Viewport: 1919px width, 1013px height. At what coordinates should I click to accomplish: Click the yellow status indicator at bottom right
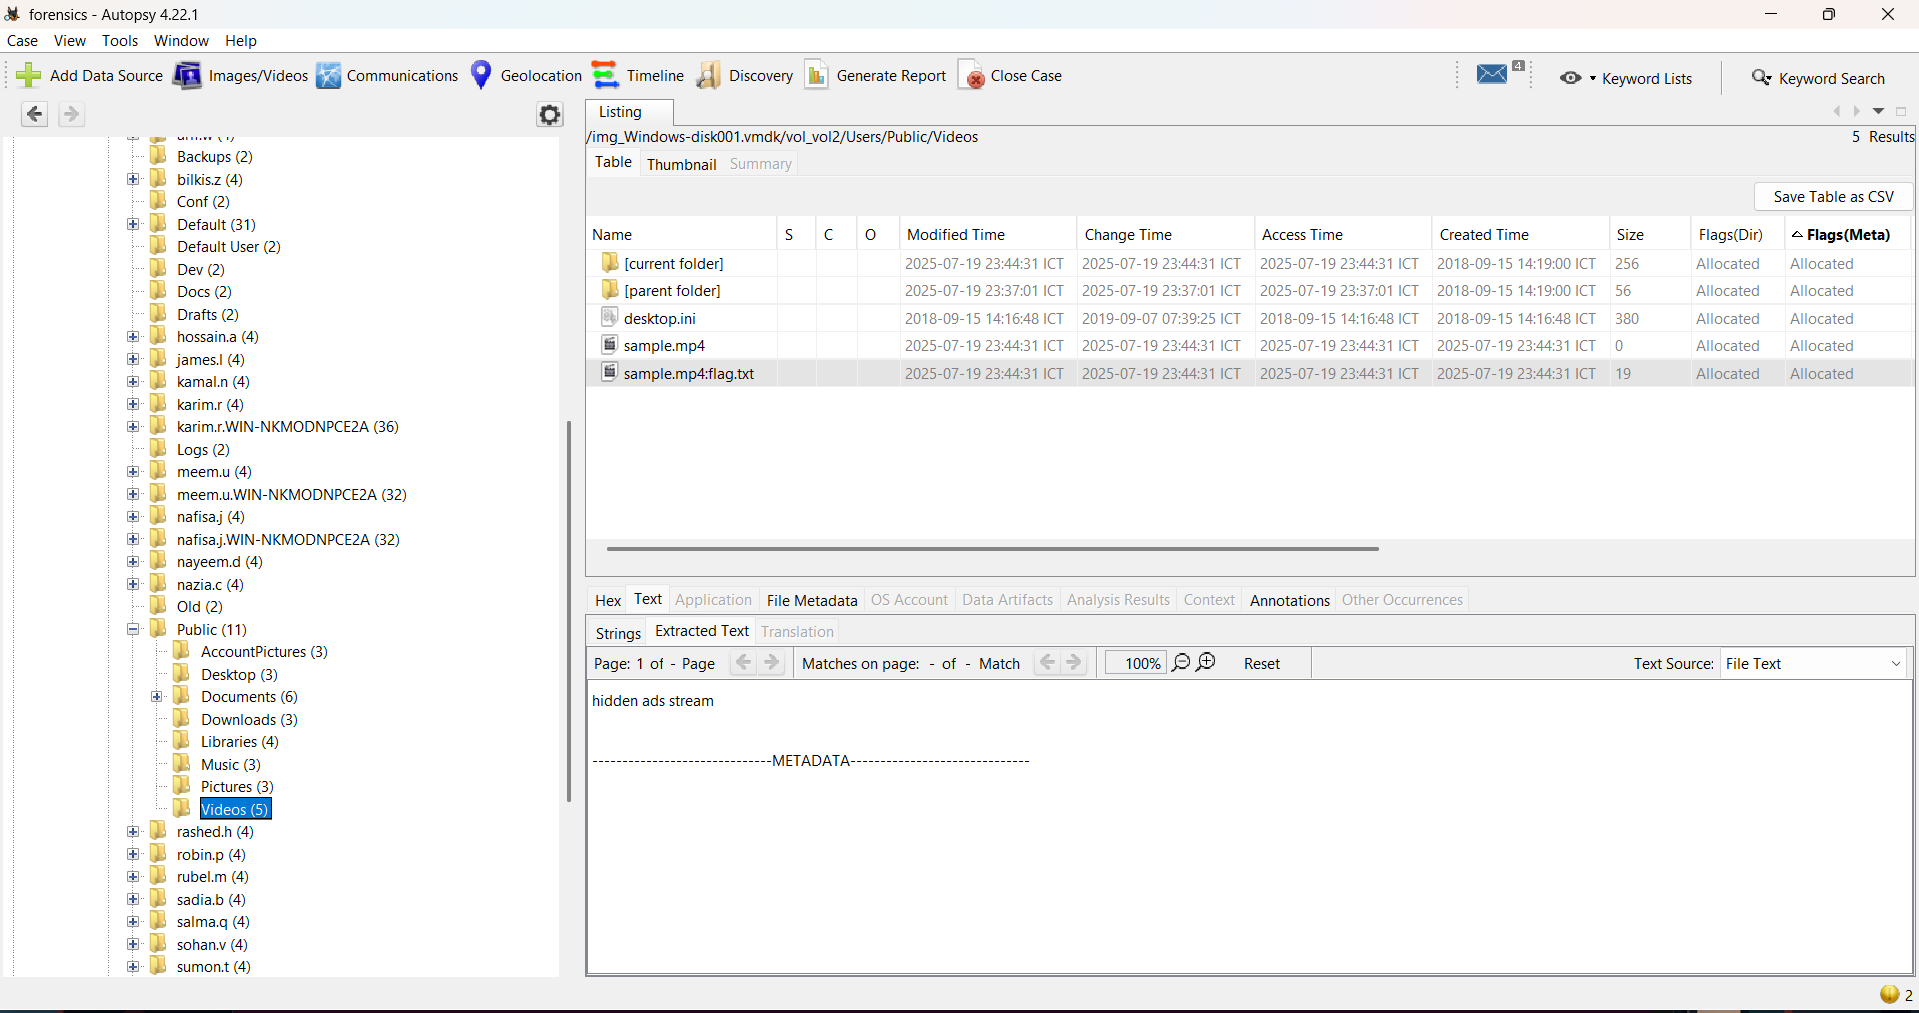(1890, 994)
